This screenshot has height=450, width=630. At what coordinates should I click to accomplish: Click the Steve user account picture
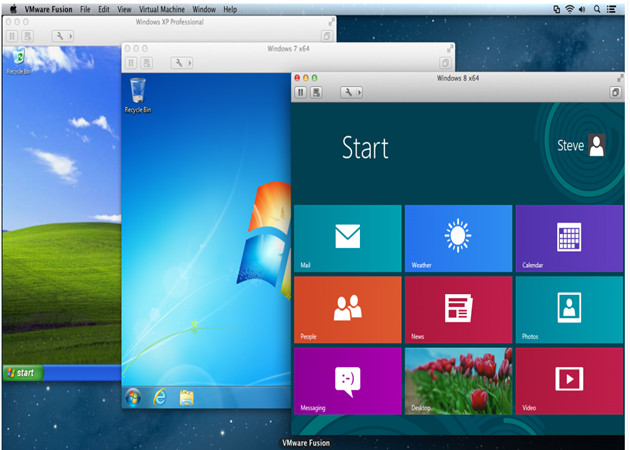coord(597,146)
